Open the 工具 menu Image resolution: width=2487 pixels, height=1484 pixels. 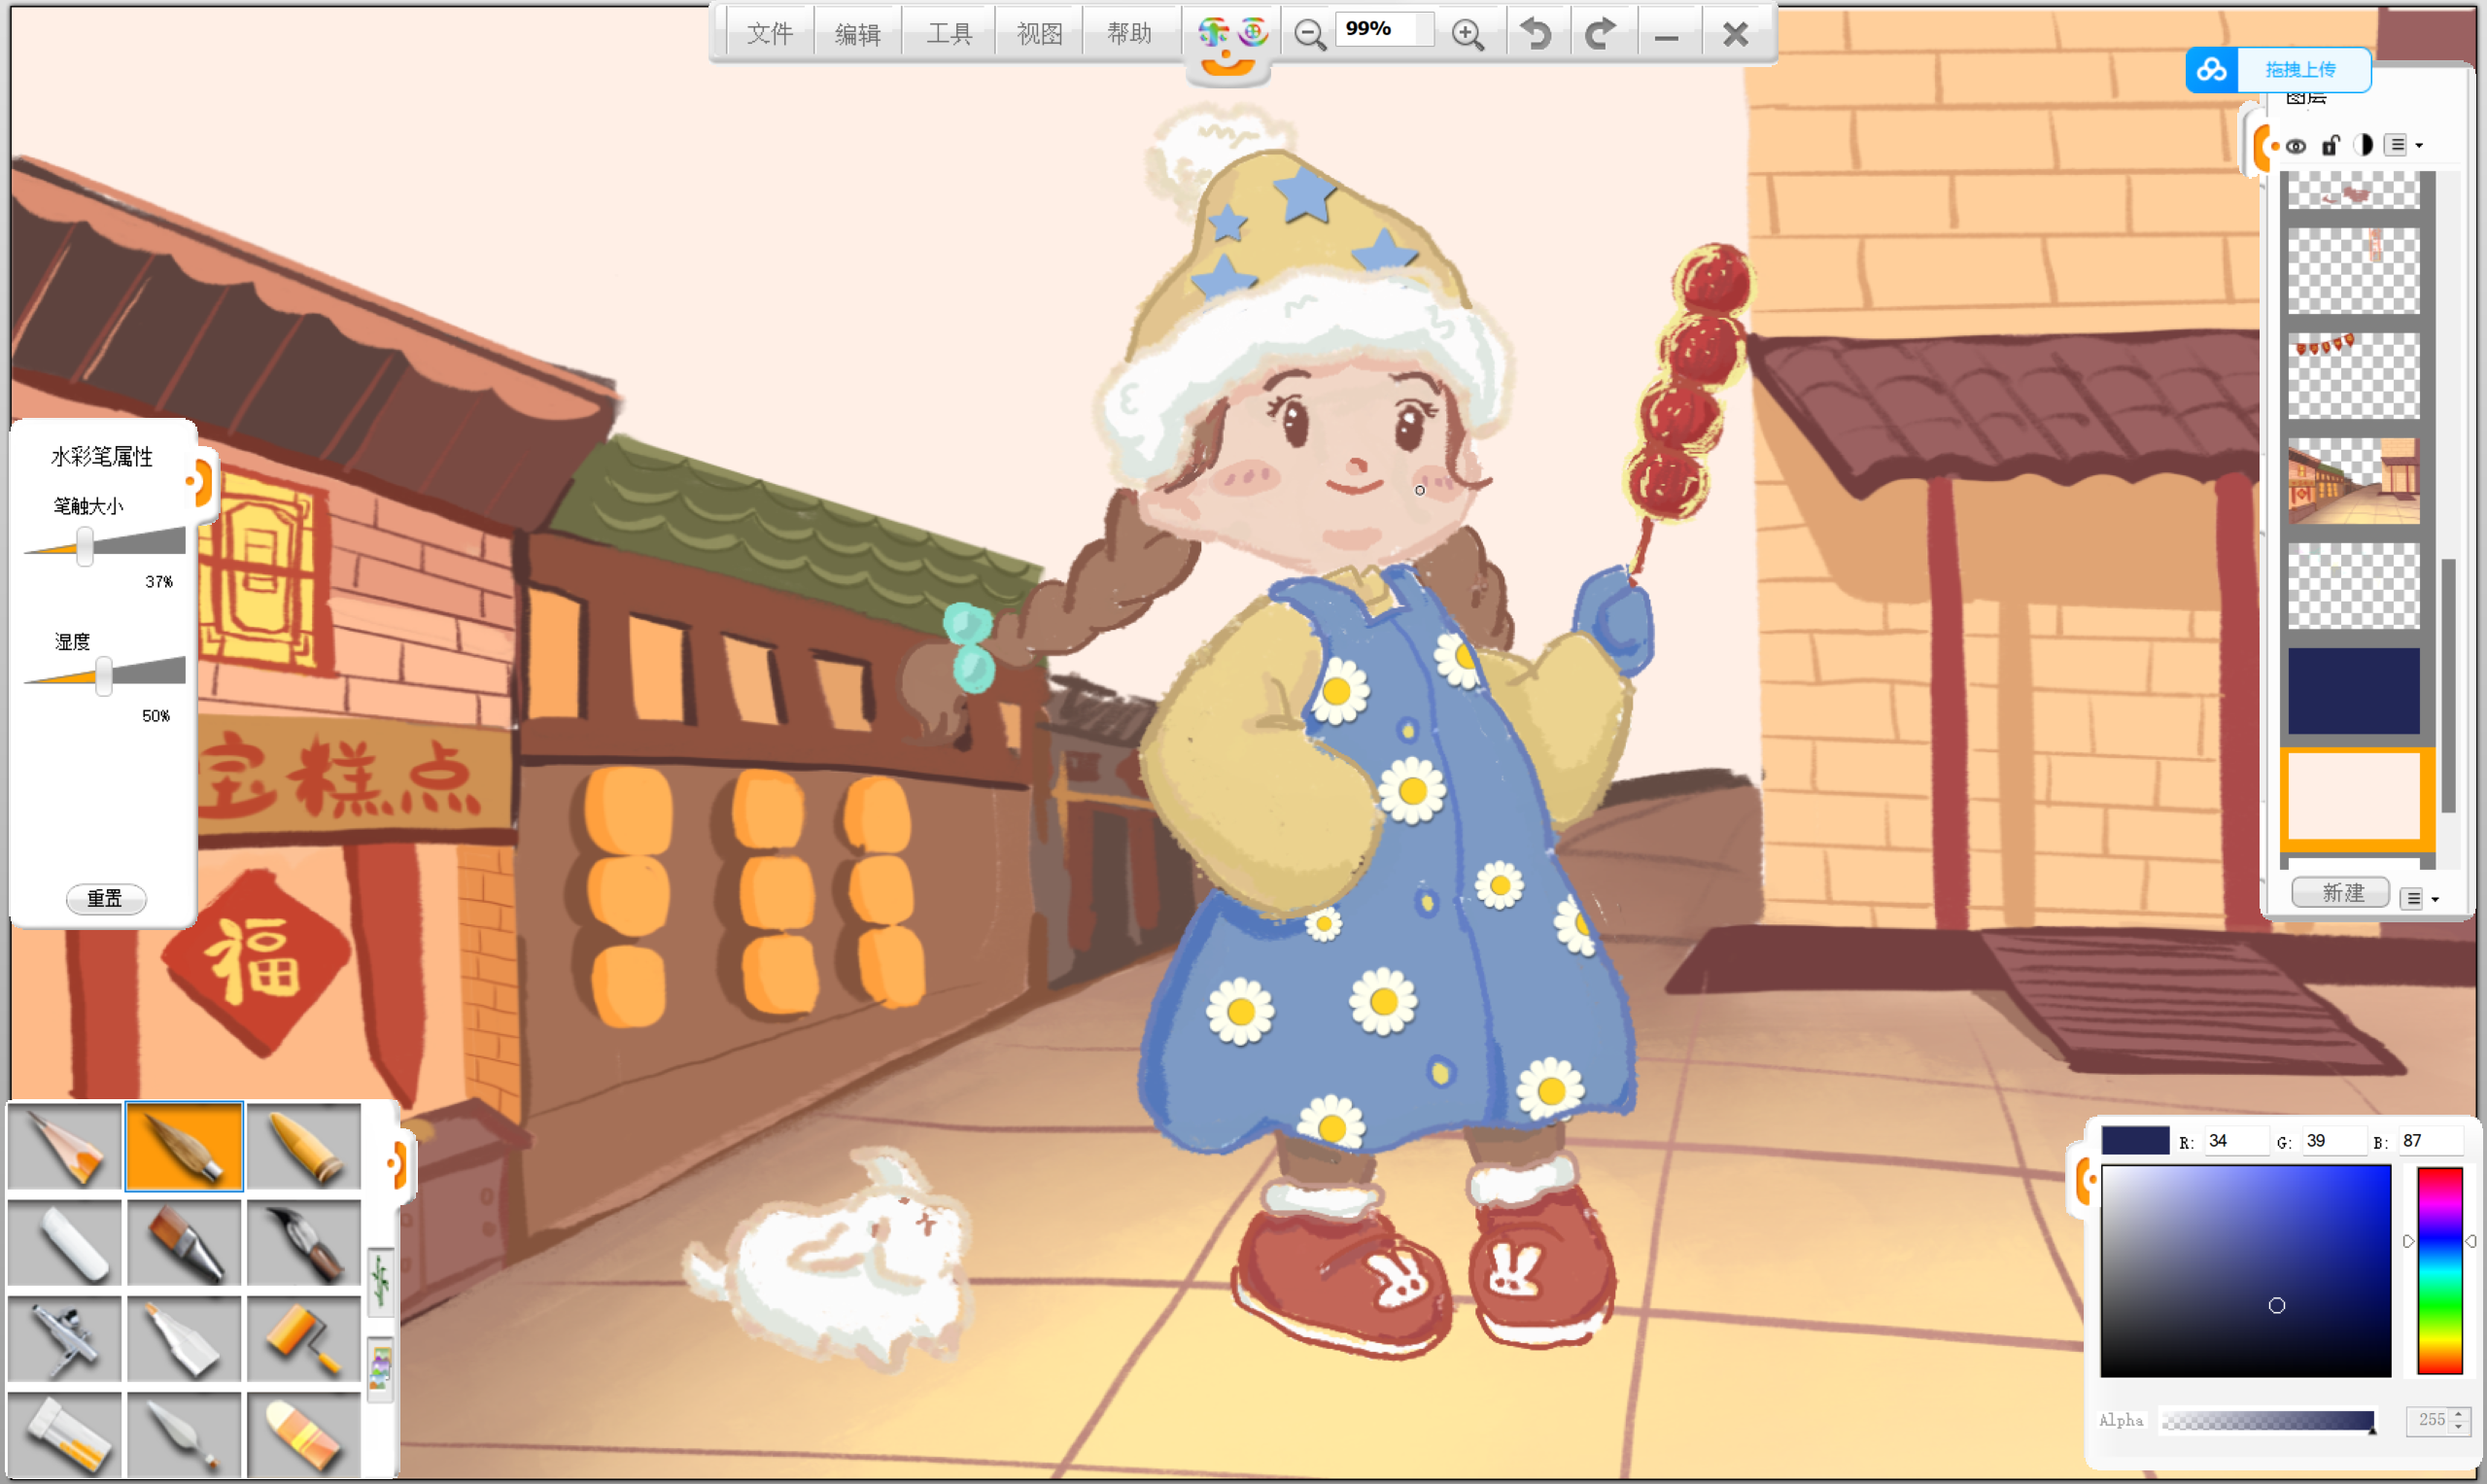pos(948,34)
